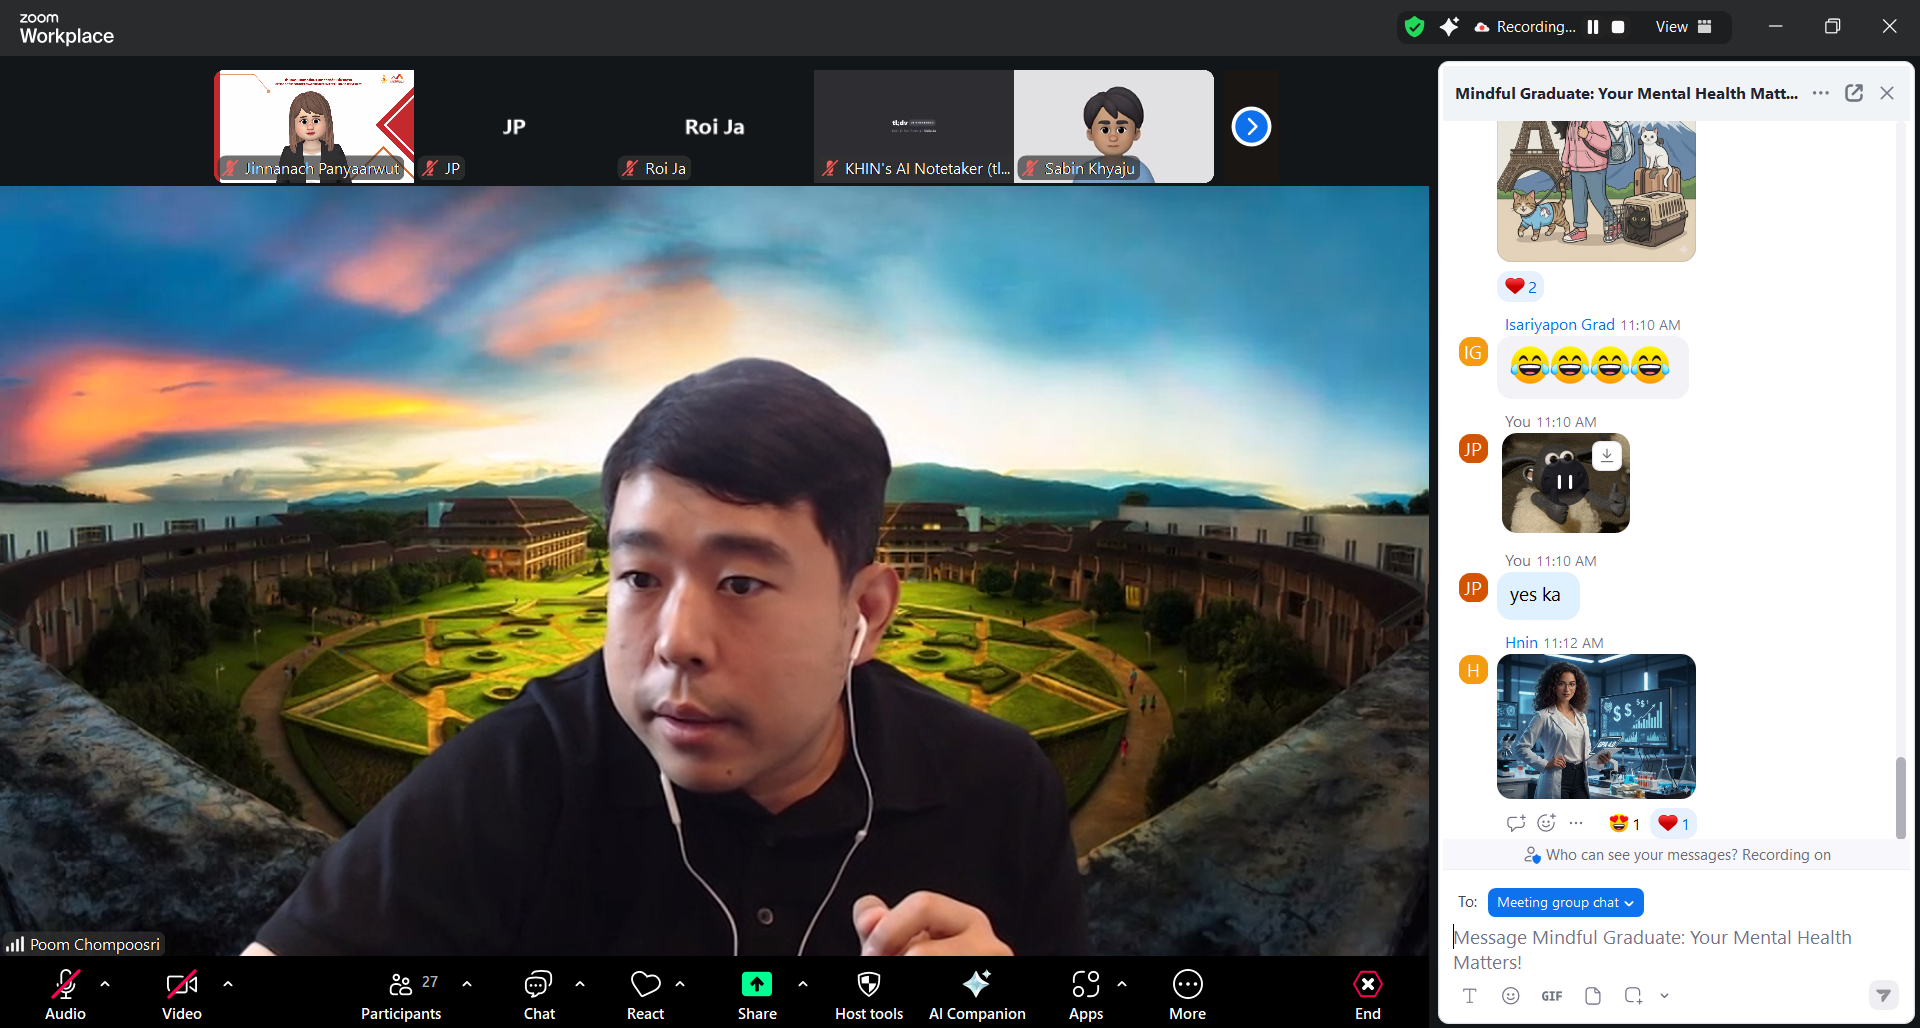The width and height of the screenshot is (1920, 1028).
Task: Pause the cloud recording
Action: (1593, 27)
